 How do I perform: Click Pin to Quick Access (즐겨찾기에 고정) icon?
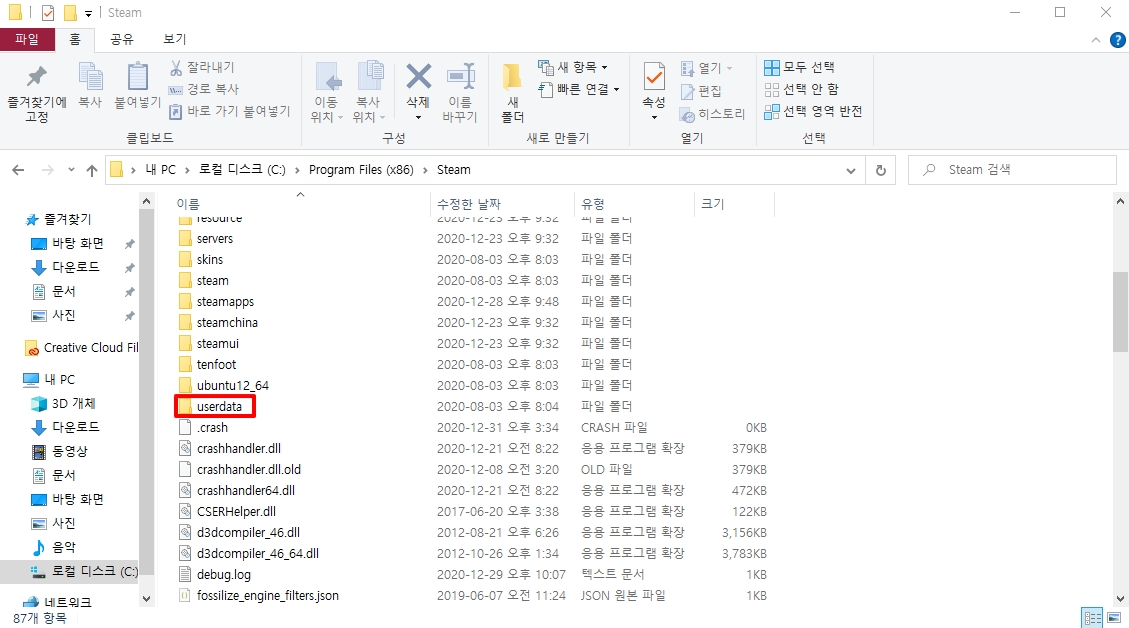click(x=37, y=76)
